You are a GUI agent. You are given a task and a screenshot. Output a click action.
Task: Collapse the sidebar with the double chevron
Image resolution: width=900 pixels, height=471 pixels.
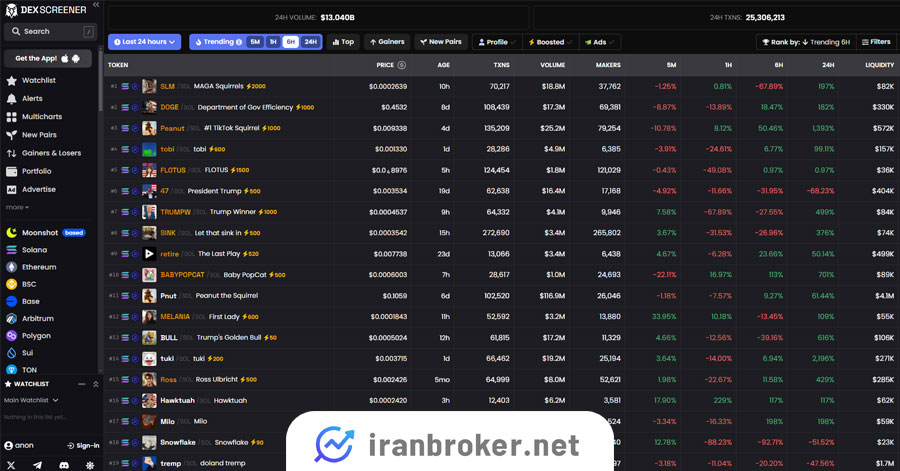[96, 5]
